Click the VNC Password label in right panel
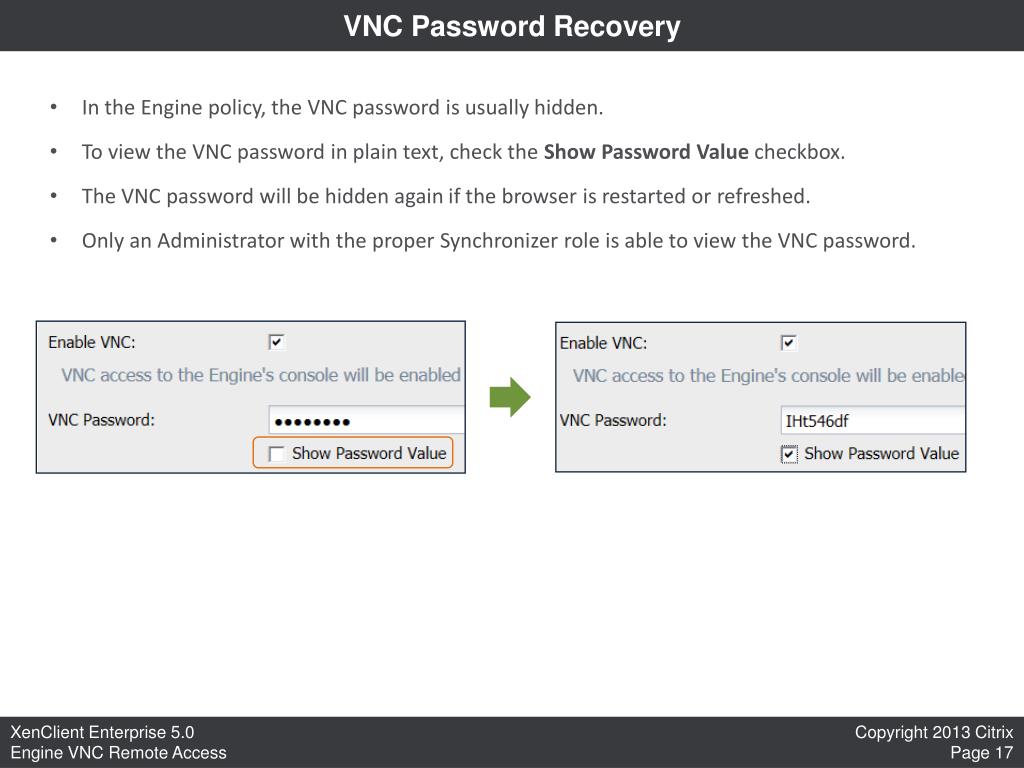Viewport: 1024px width, 768px height. tap(613, 421)
